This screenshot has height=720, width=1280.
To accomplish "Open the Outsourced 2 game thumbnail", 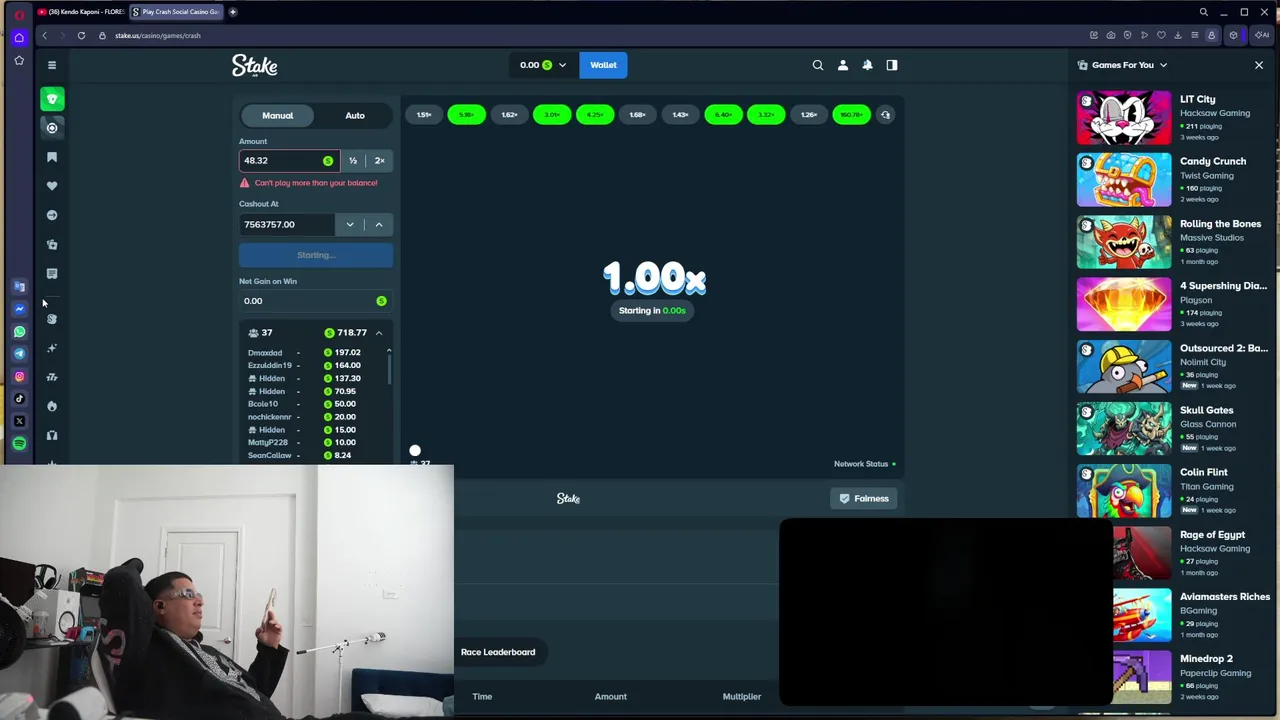I will [x=1124, y=367].
